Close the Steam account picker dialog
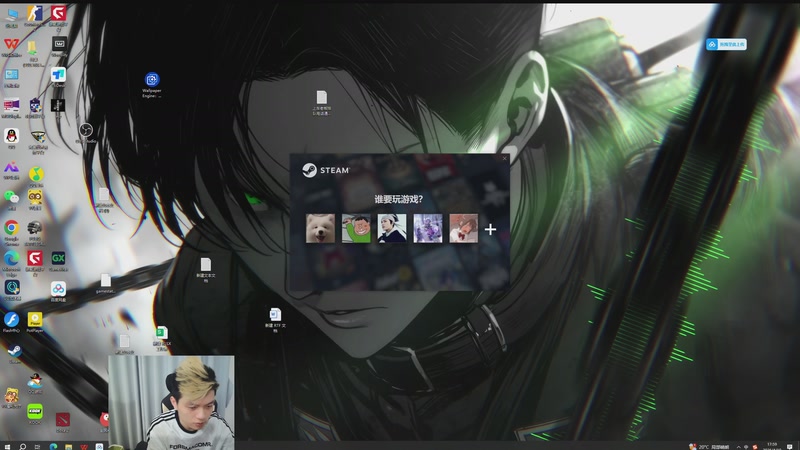 point(505,158)
